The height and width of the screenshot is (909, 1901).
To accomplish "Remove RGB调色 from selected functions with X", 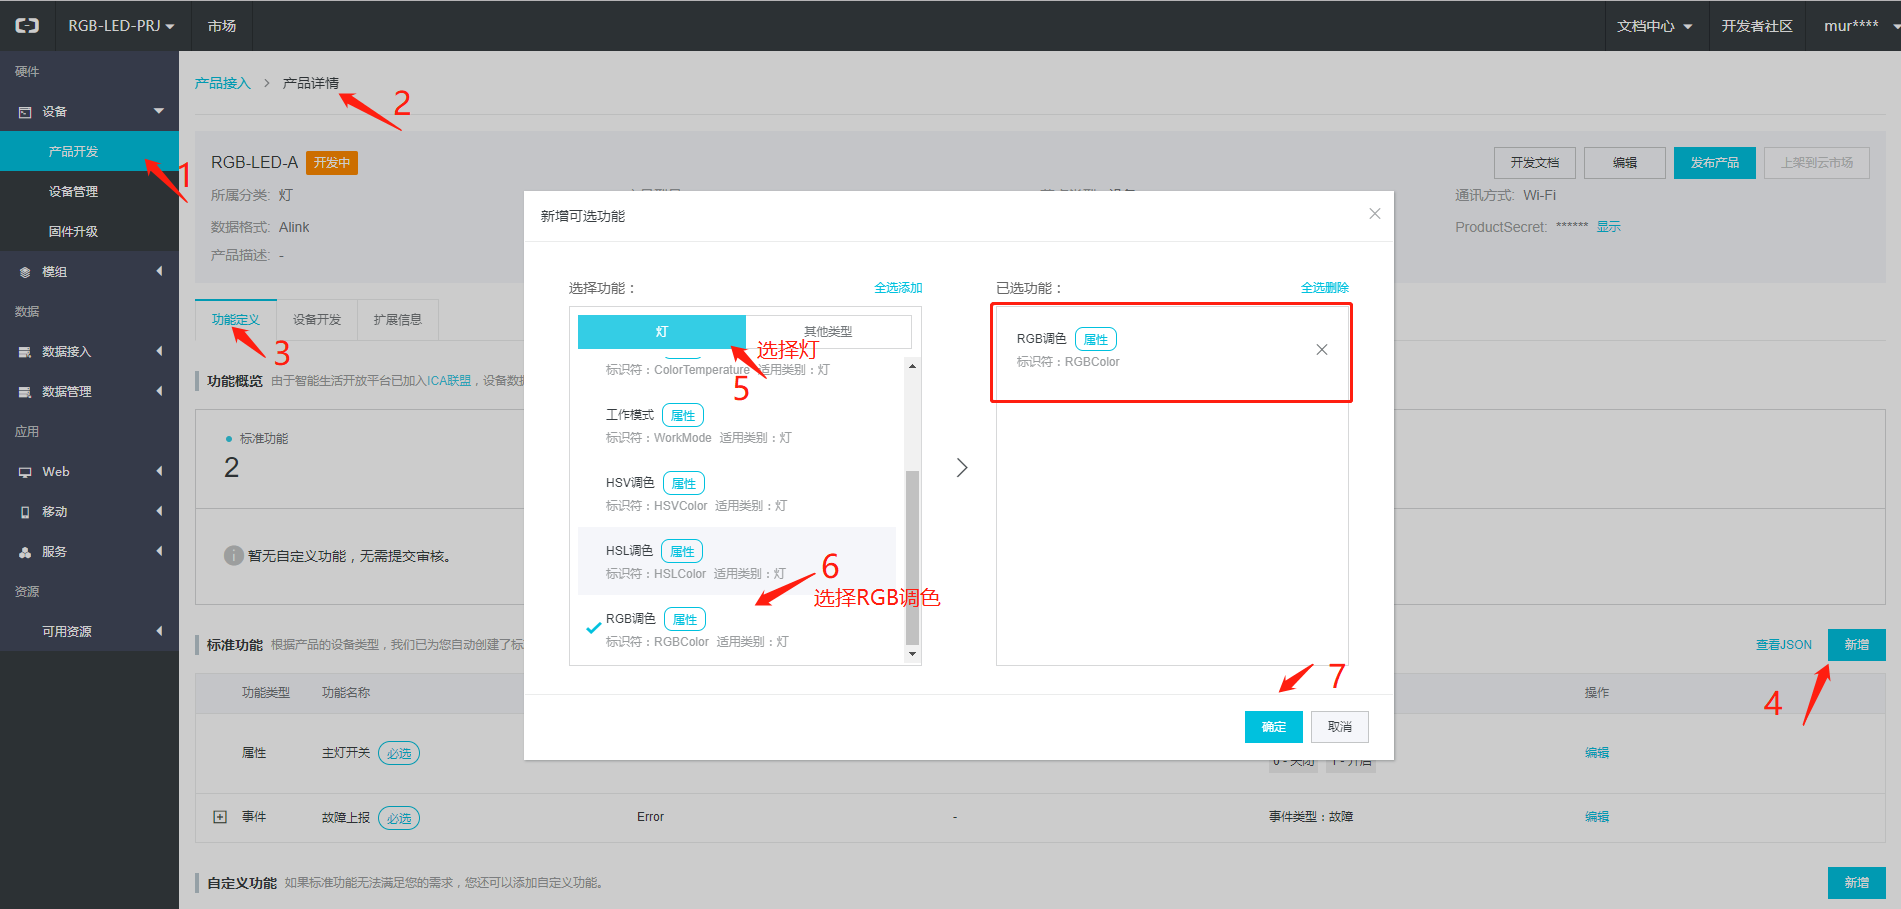I will pos(1321,350).
